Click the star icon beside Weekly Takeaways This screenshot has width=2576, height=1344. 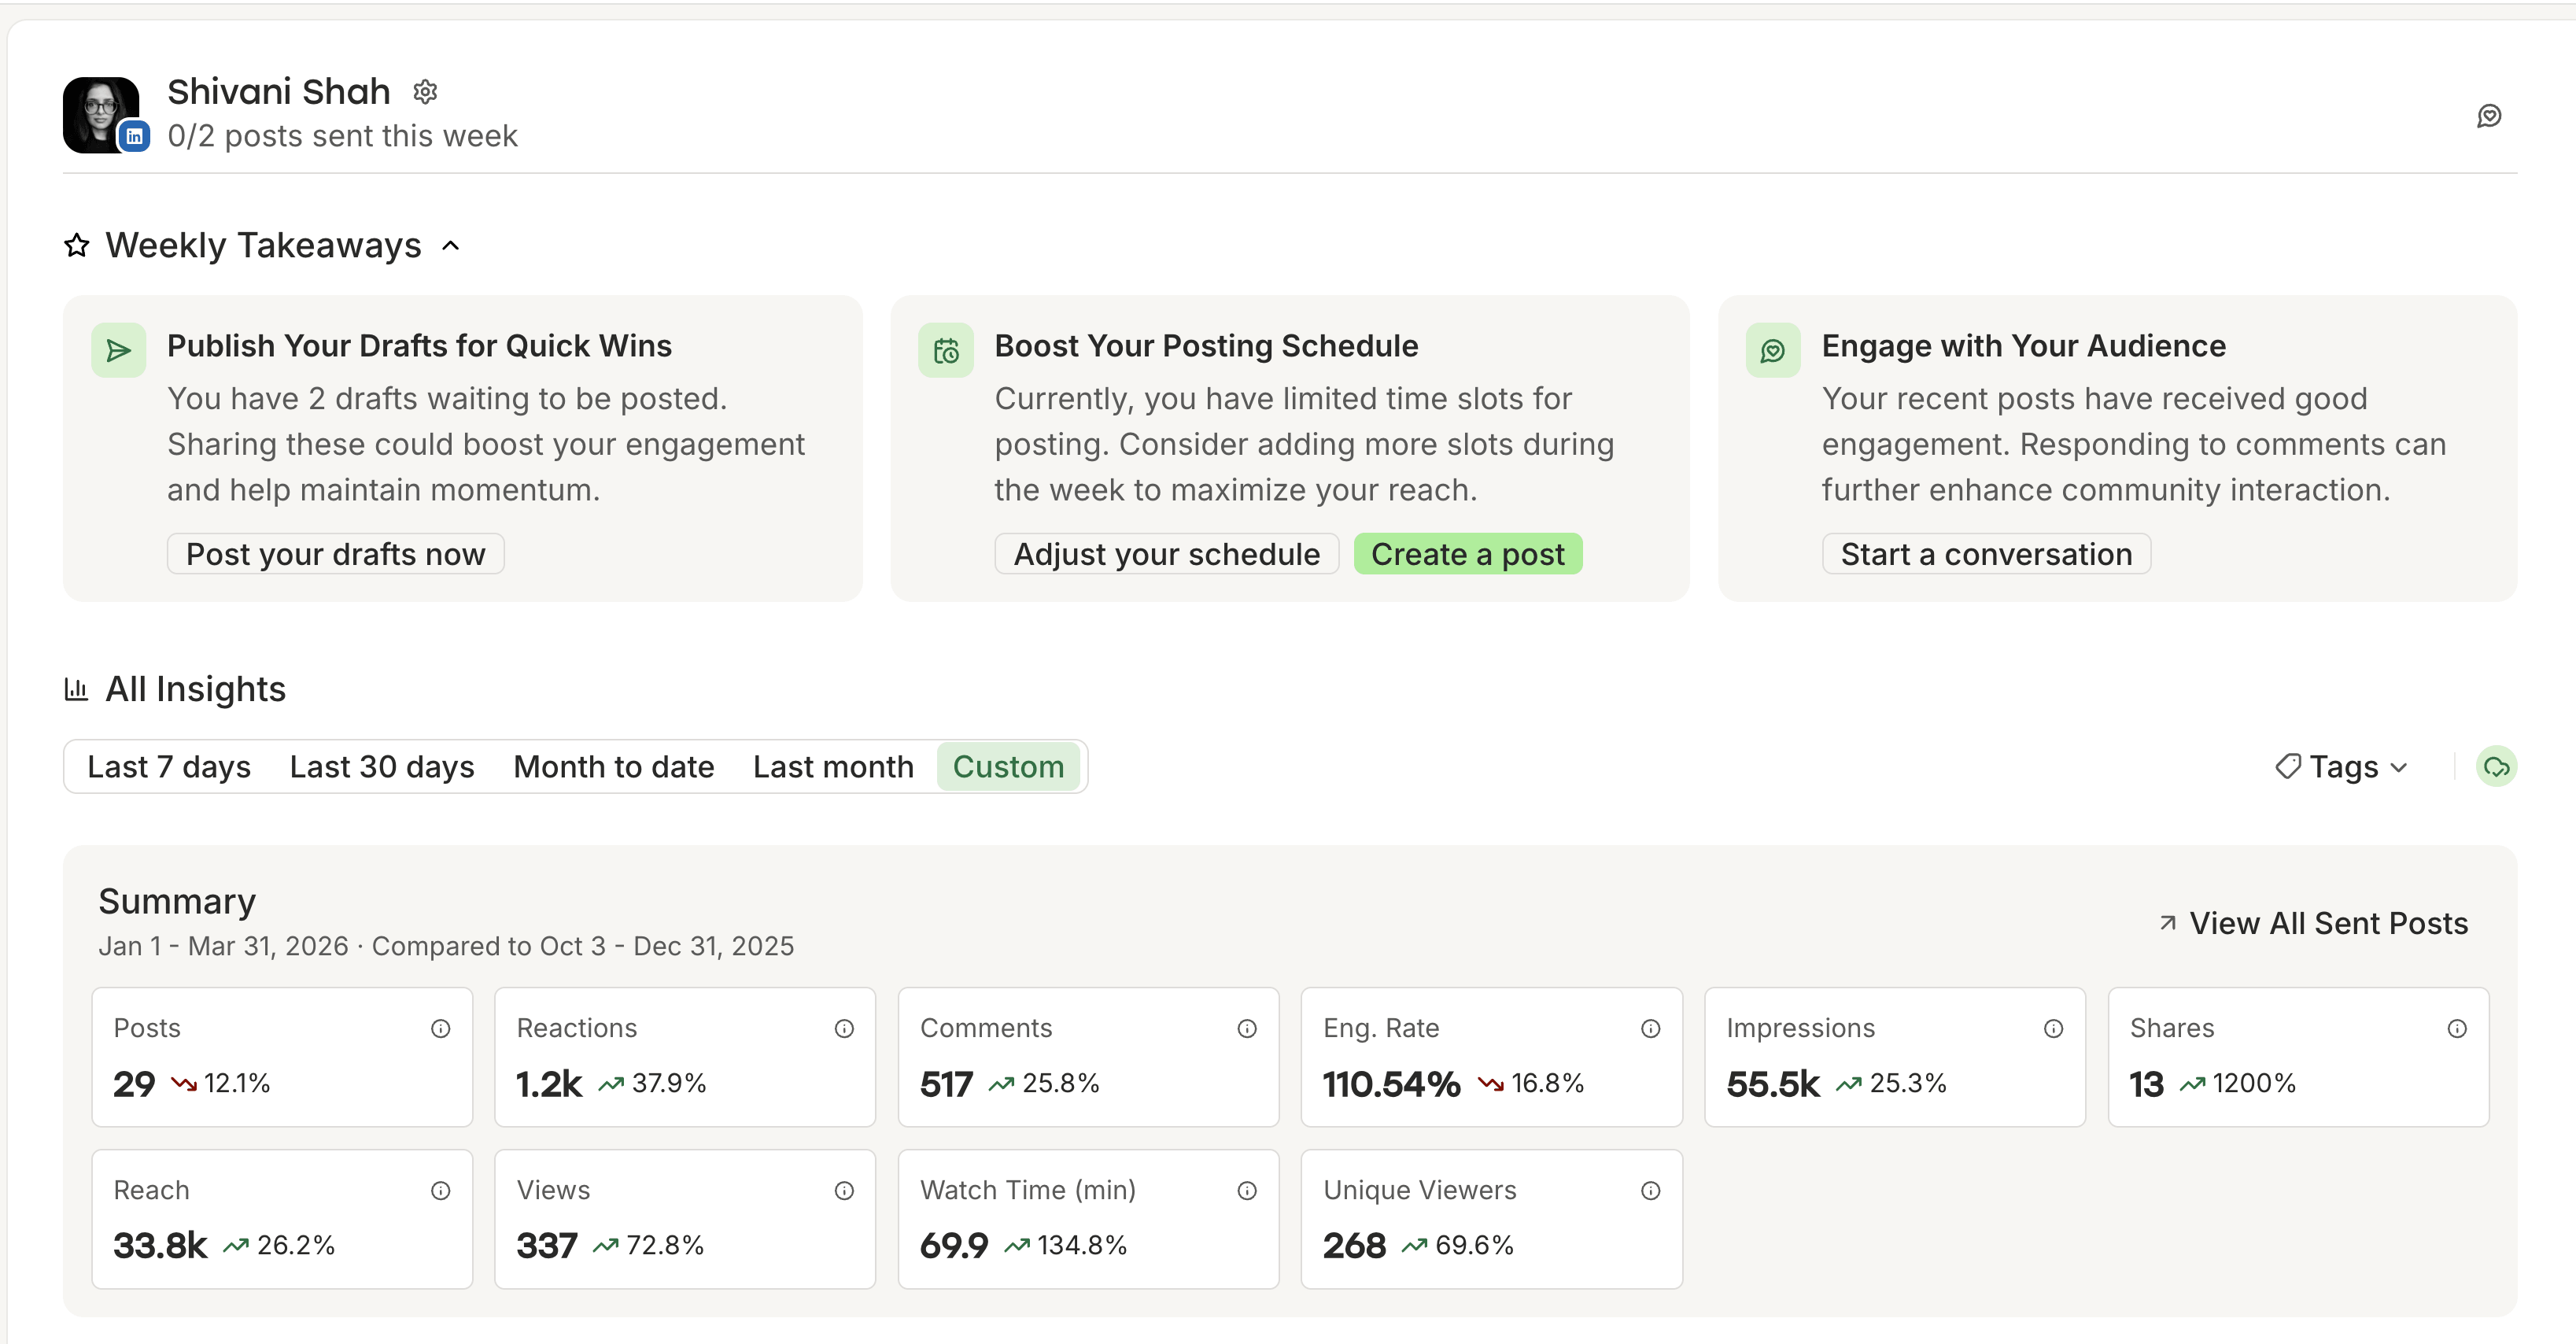click(x=77, y=245)
